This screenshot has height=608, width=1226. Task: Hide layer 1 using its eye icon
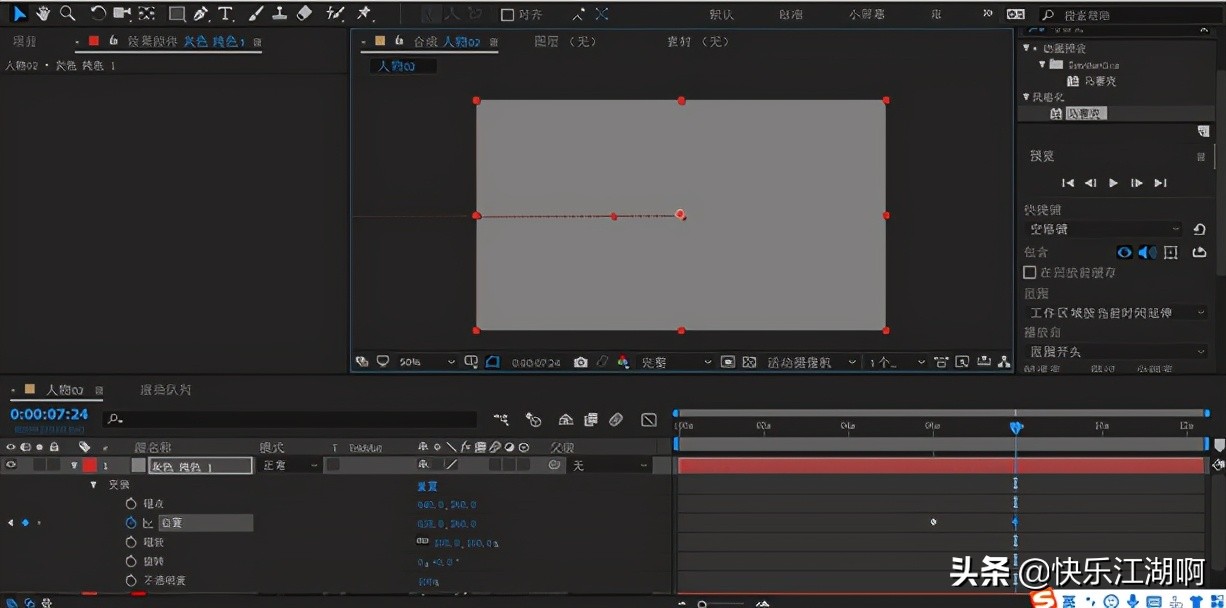point(11,465)
